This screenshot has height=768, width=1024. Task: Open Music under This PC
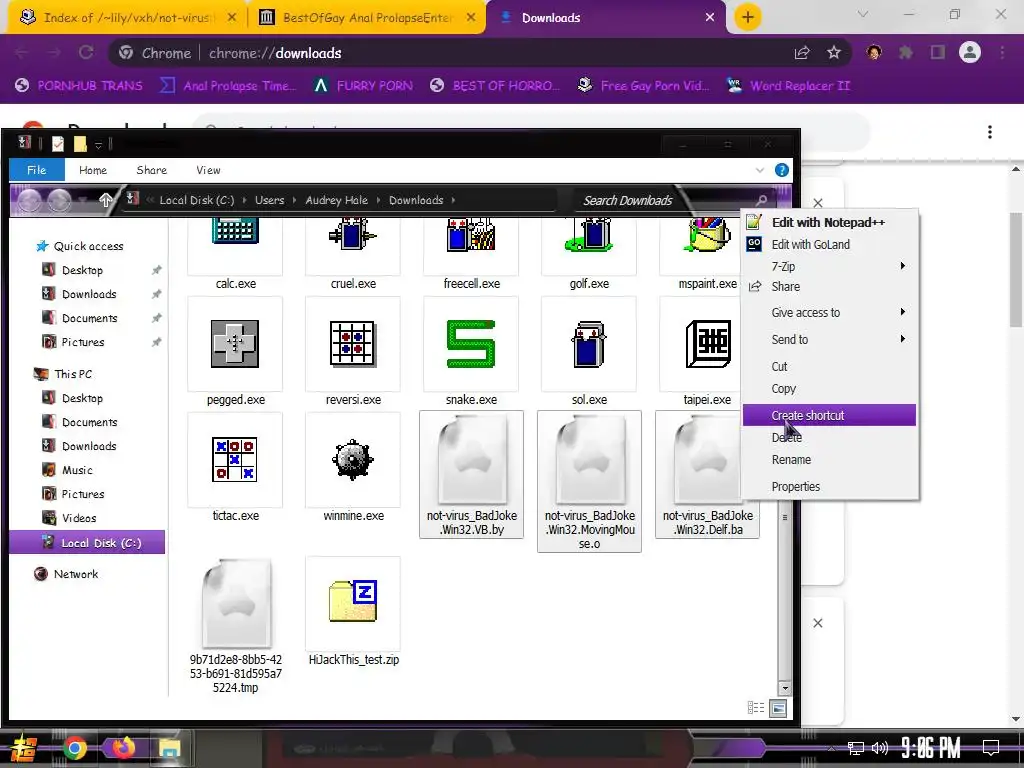pyautogui.click(x=77, y=470)
